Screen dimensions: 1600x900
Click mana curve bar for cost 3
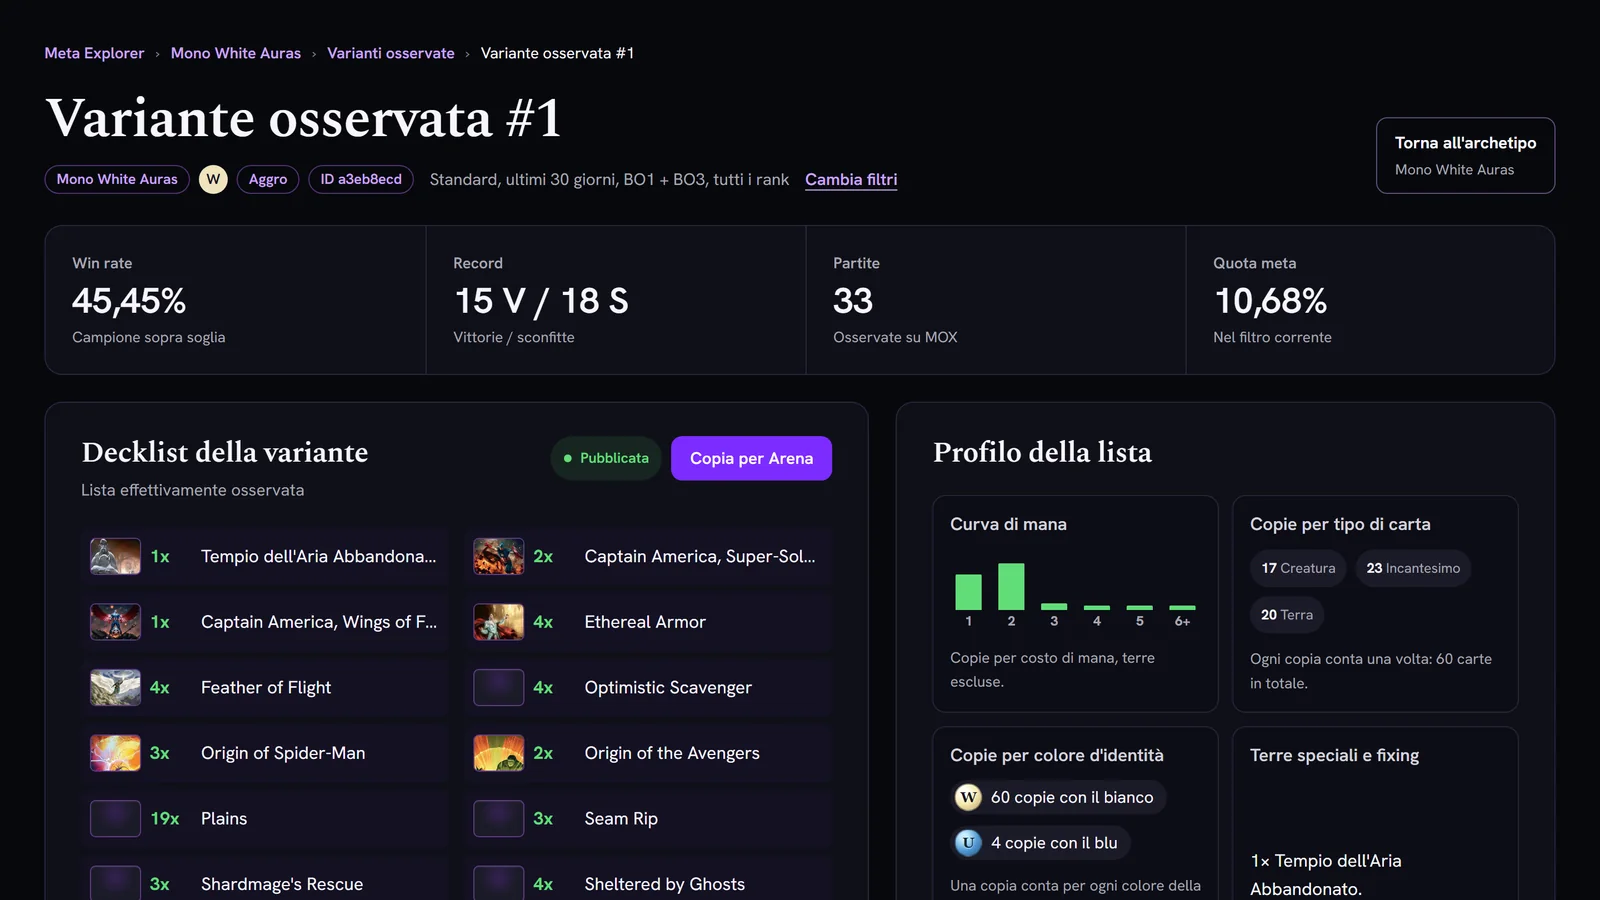pyautogui.click(x=1054, y=606)
